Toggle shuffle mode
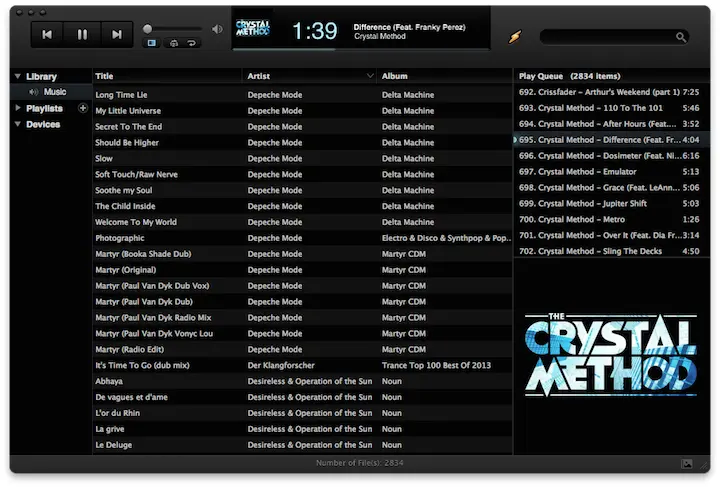Image resolution: width=720 pixels, height=487 pixels. 174,43
